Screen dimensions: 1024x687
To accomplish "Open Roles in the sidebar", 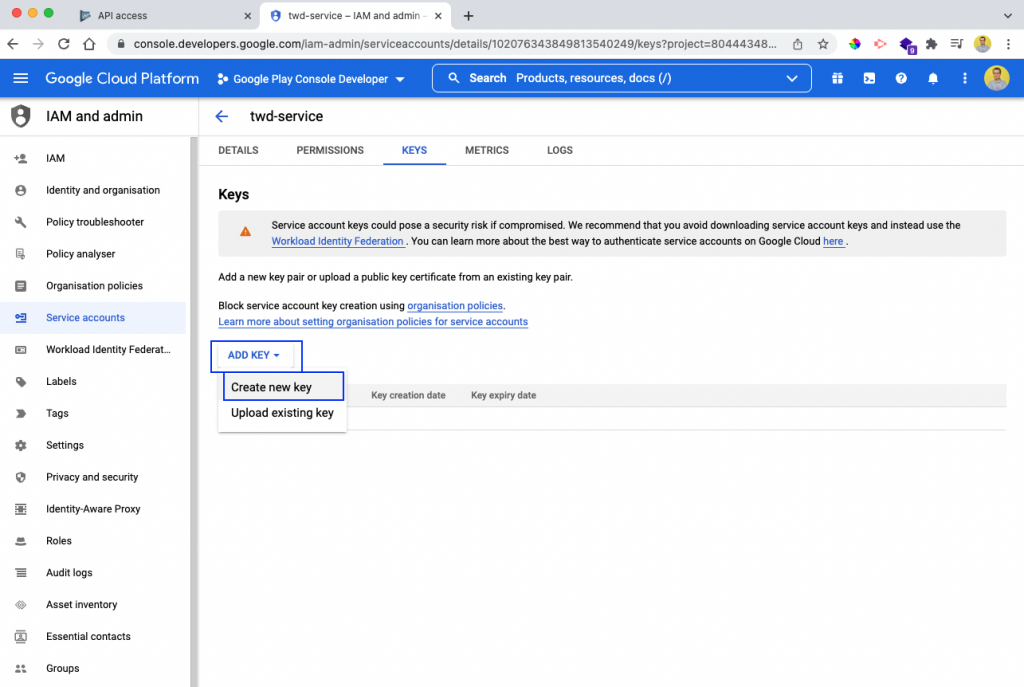I will point(93,541).
